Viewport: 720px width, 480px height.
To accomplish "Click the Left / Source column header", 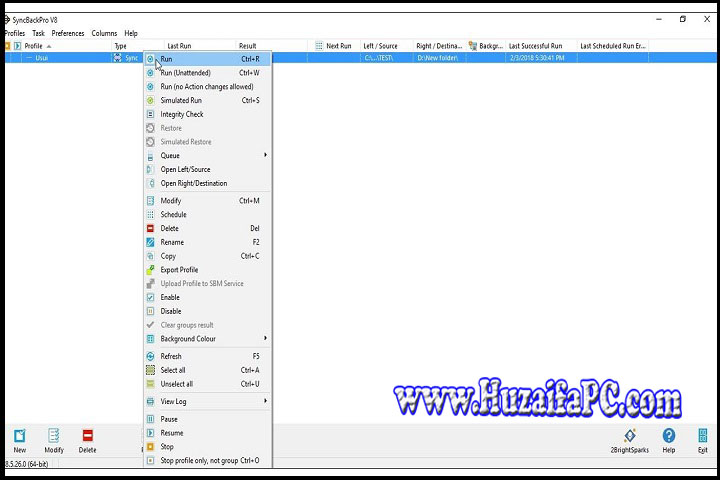I will point(387,46).
